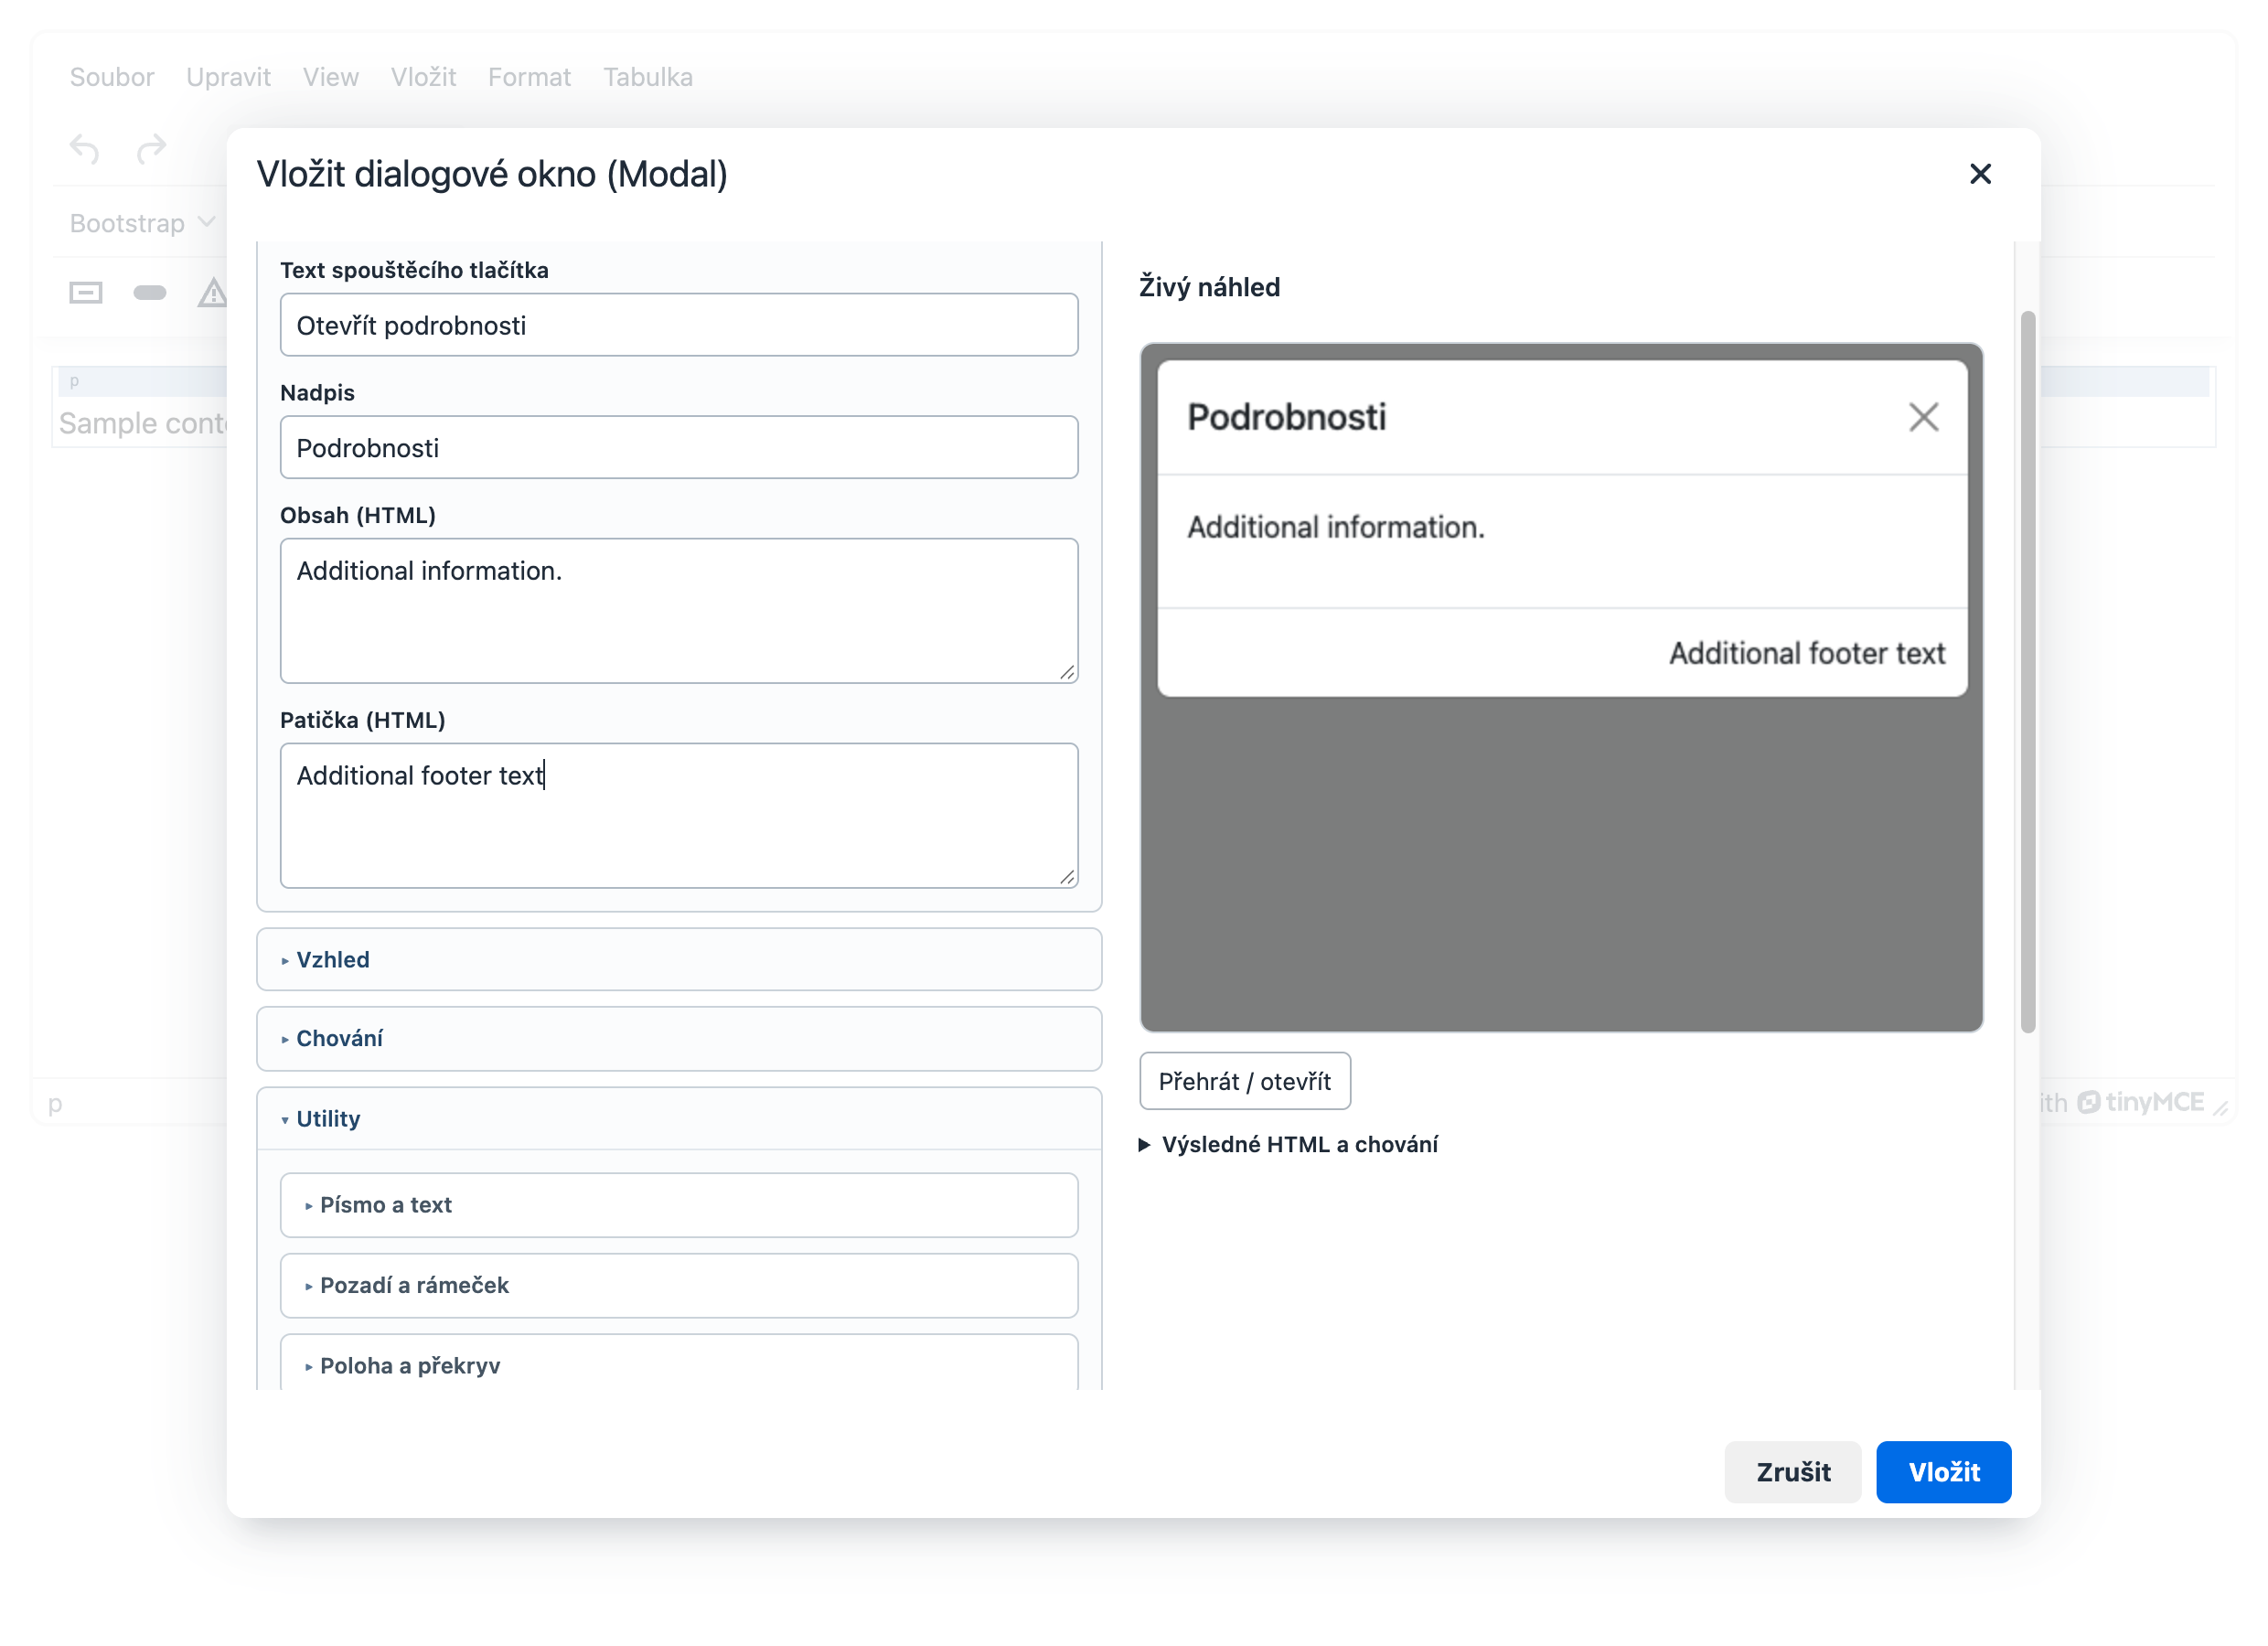Click the dialog's vertical scrollbar thumb
Image resolution: width=2268 pixels, height=1646 pixels.
click(2027, 671)
